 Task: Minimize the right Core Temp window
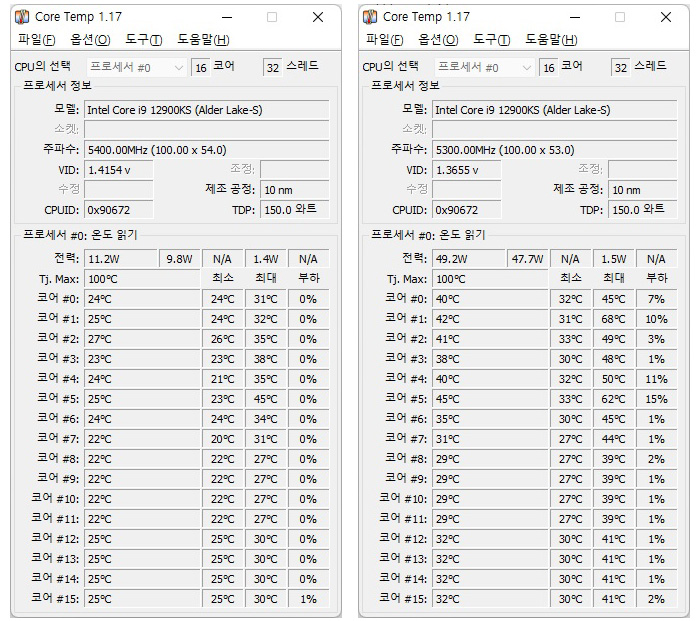[x=575, y=17]
